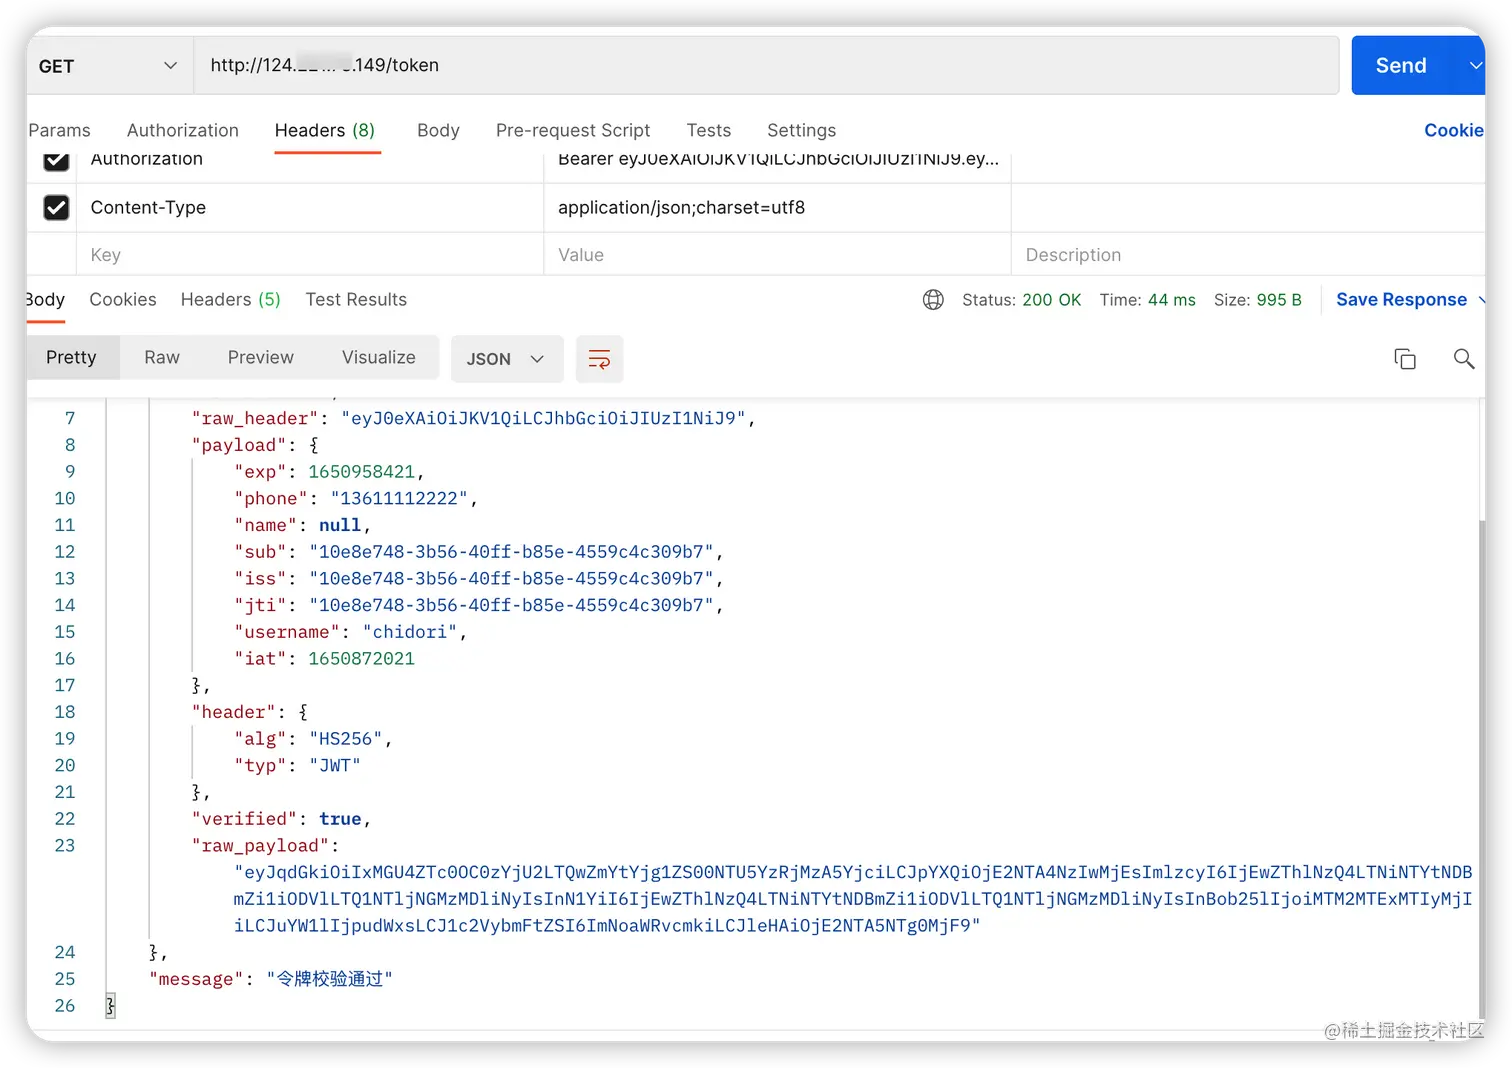Viewport: 1512px width, 1068px height.
Task: Open response Headers (5) tab
Action: click(x=230, y=300)
